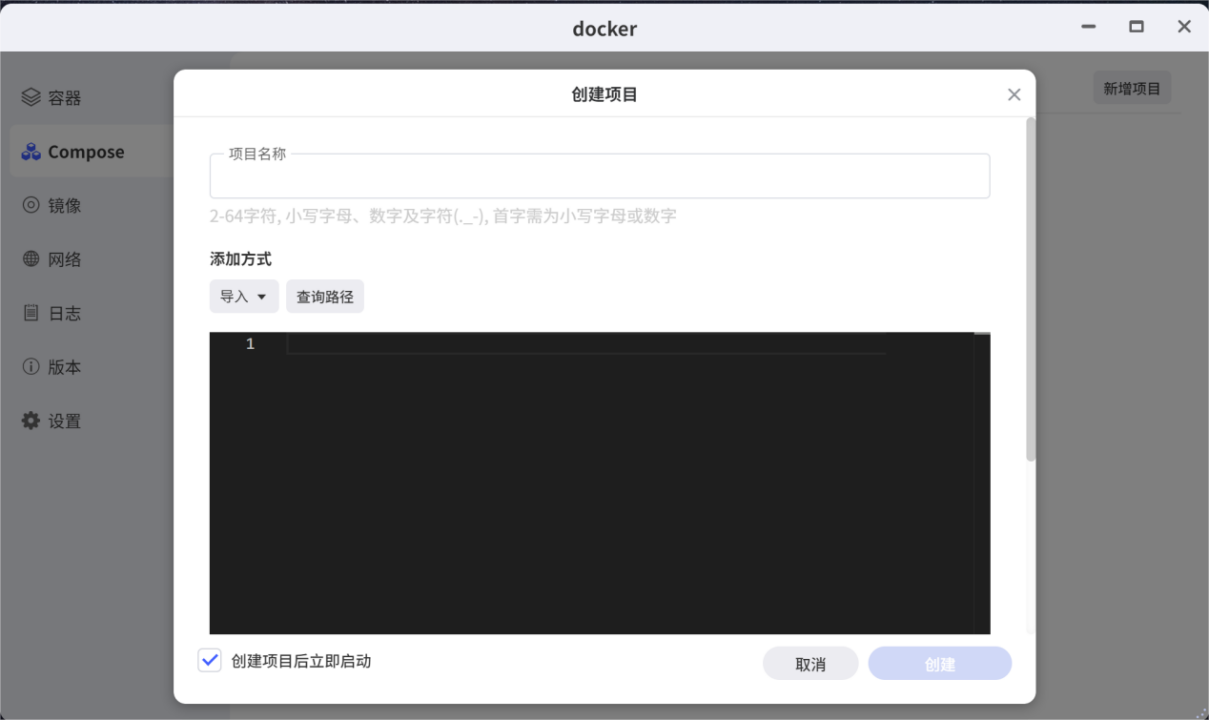Click line number 1 in editor gutter
Screen dimensions: 1209x720
[250, 343]
